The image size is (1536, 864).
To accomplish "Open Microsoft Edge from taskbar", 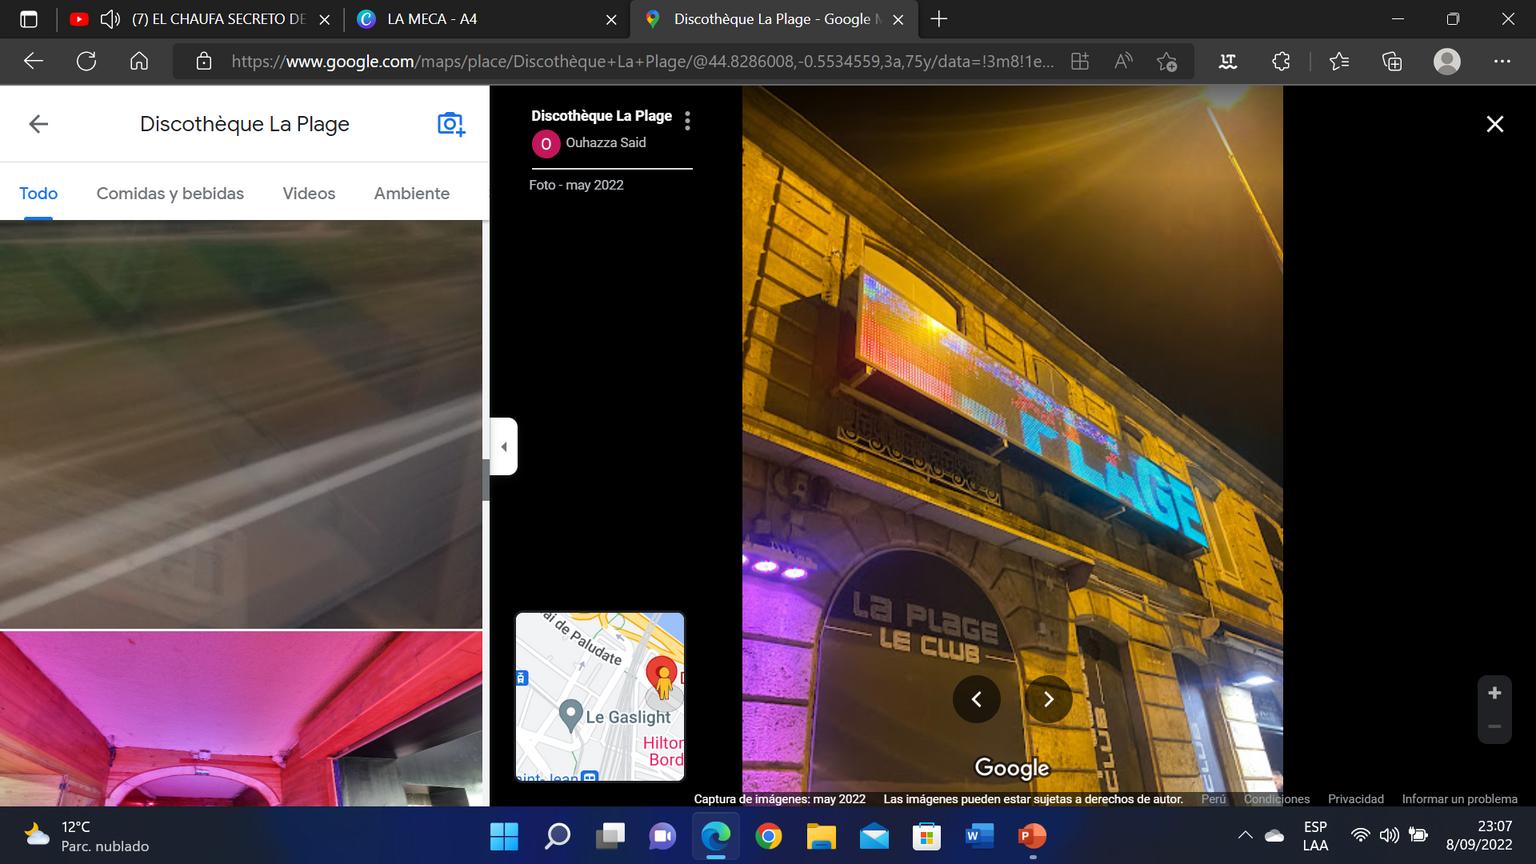I will [x=715, y=836].
